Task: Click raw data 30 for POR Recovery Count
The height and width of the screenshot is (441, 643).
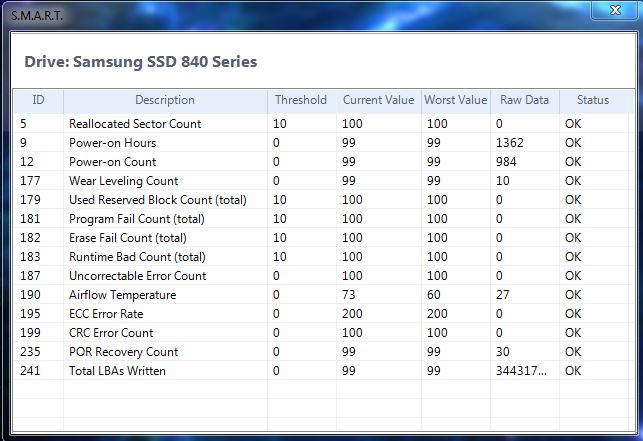Action: click(x=503, y=352)
